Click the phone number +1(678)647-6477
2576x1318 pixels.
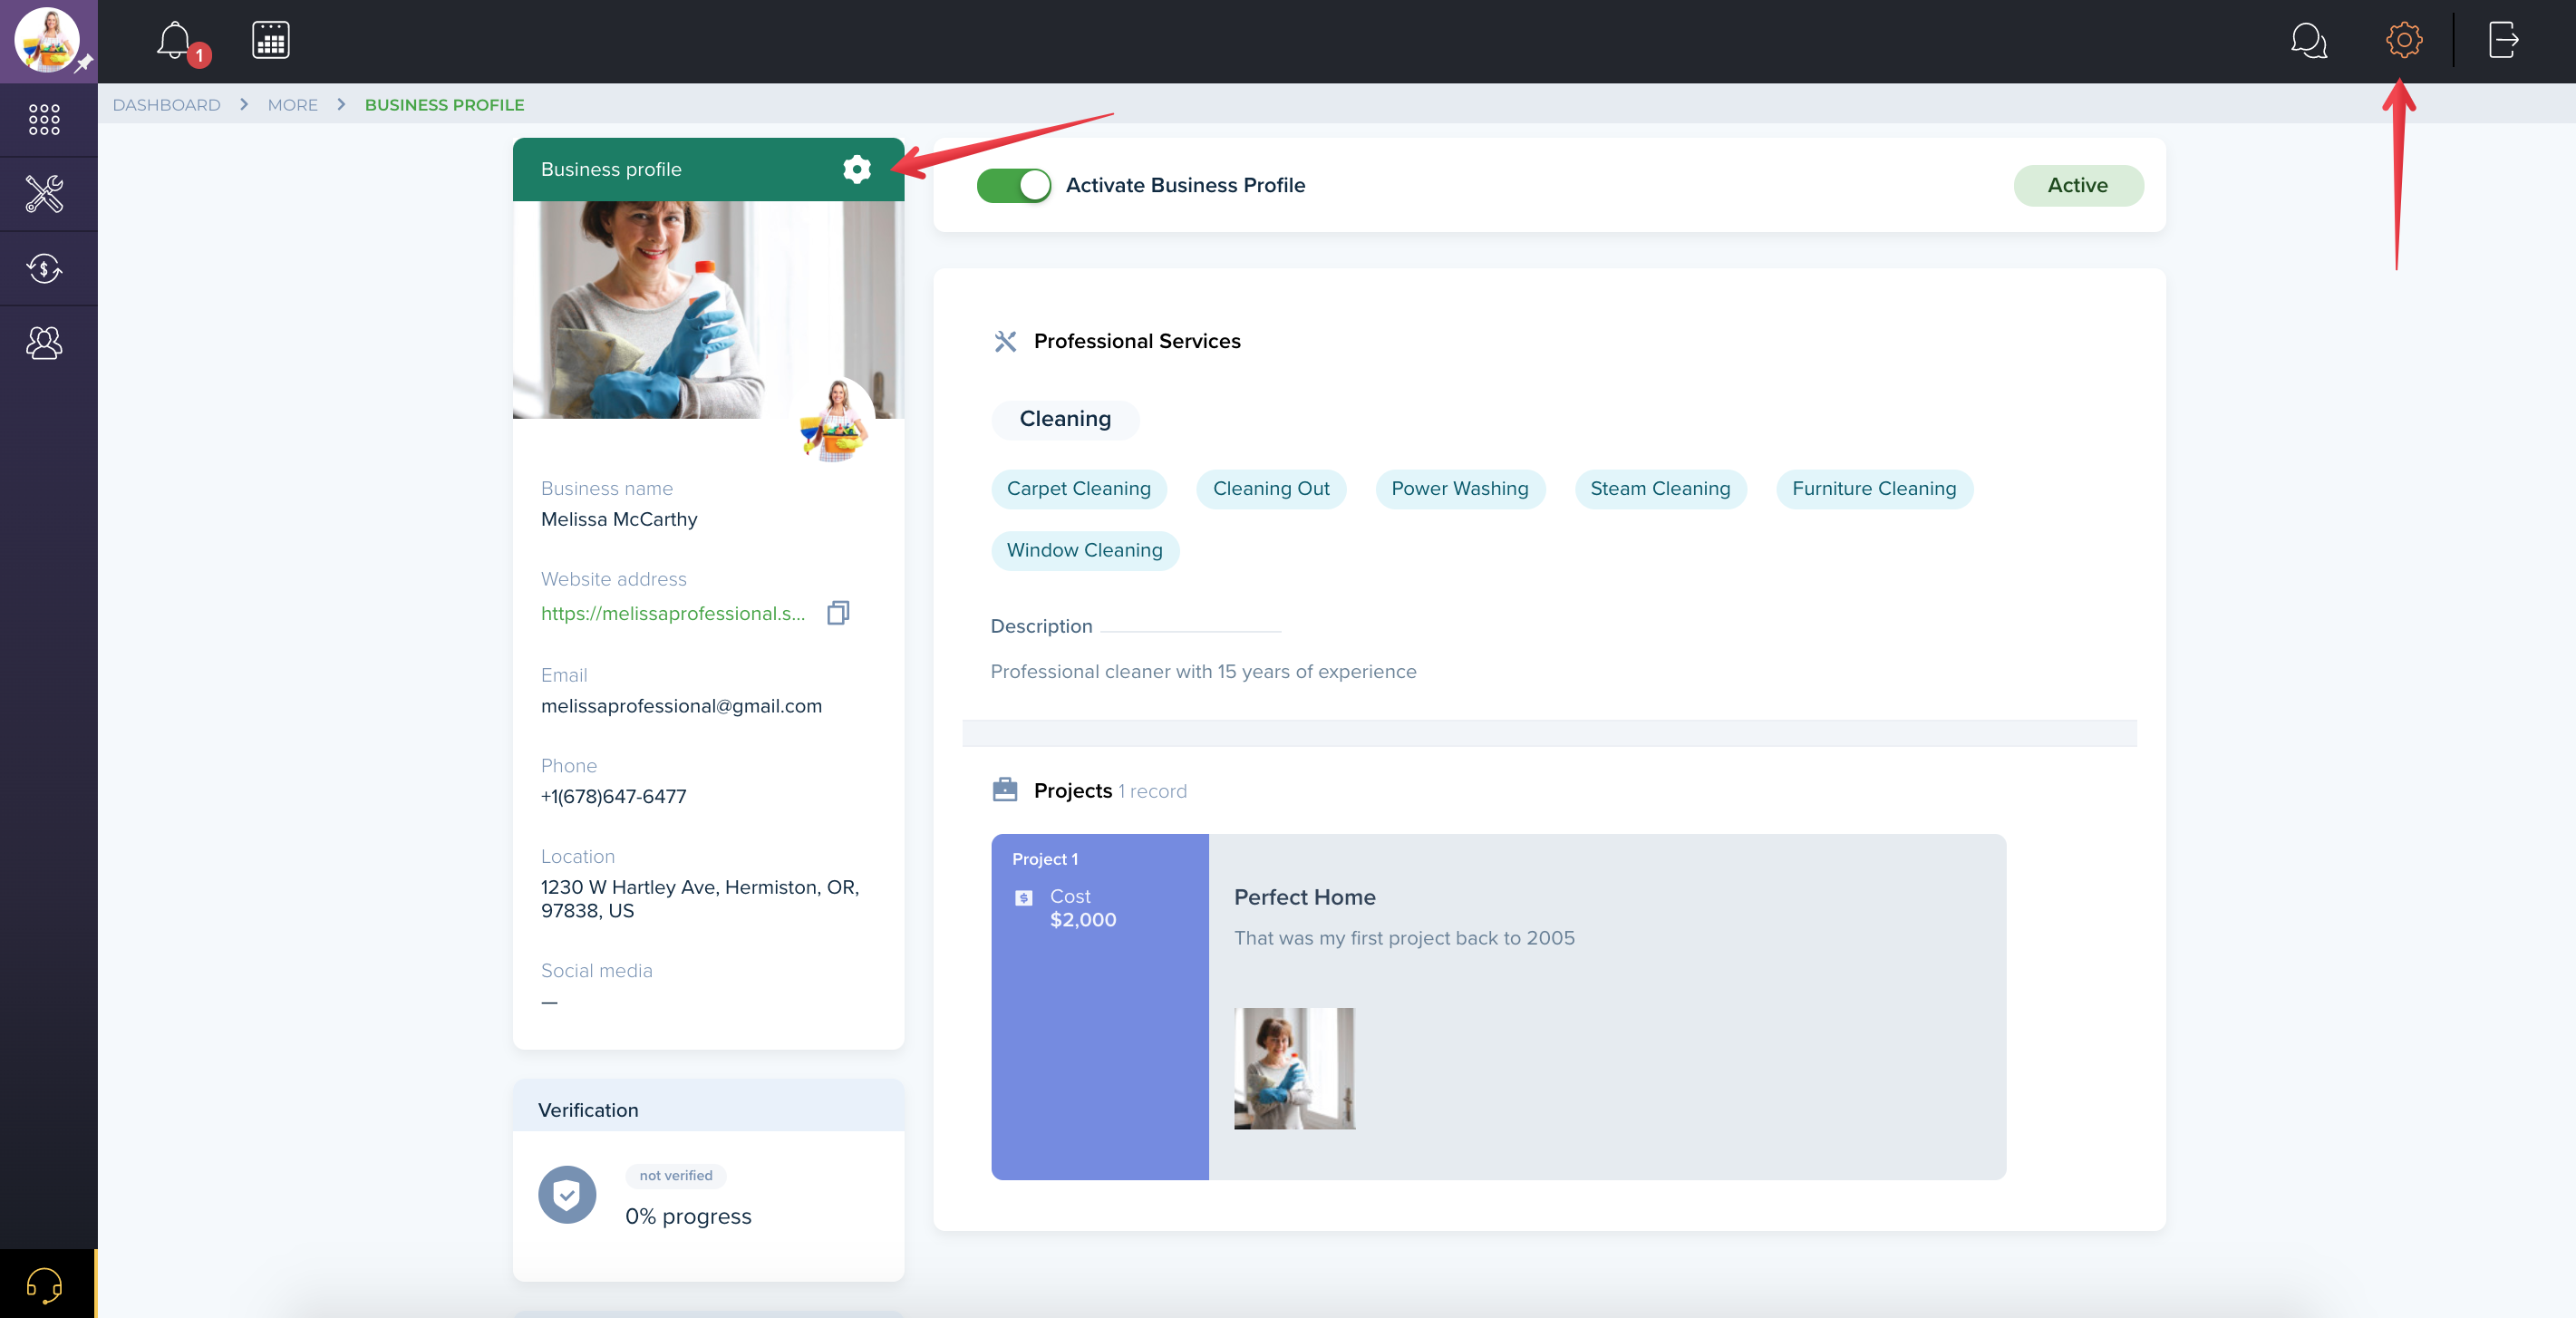pos(613,796)
